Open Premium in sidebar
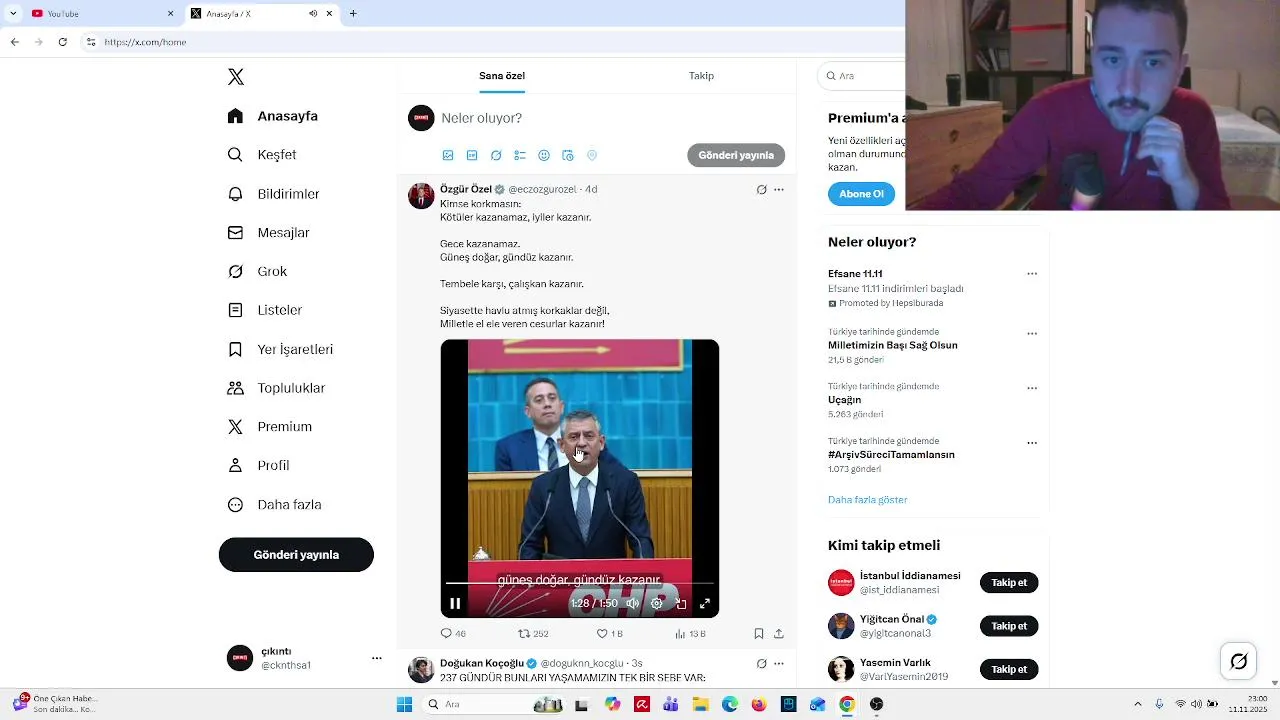Viewport: 1280px width, 720px height. click(x=270, y=427)
